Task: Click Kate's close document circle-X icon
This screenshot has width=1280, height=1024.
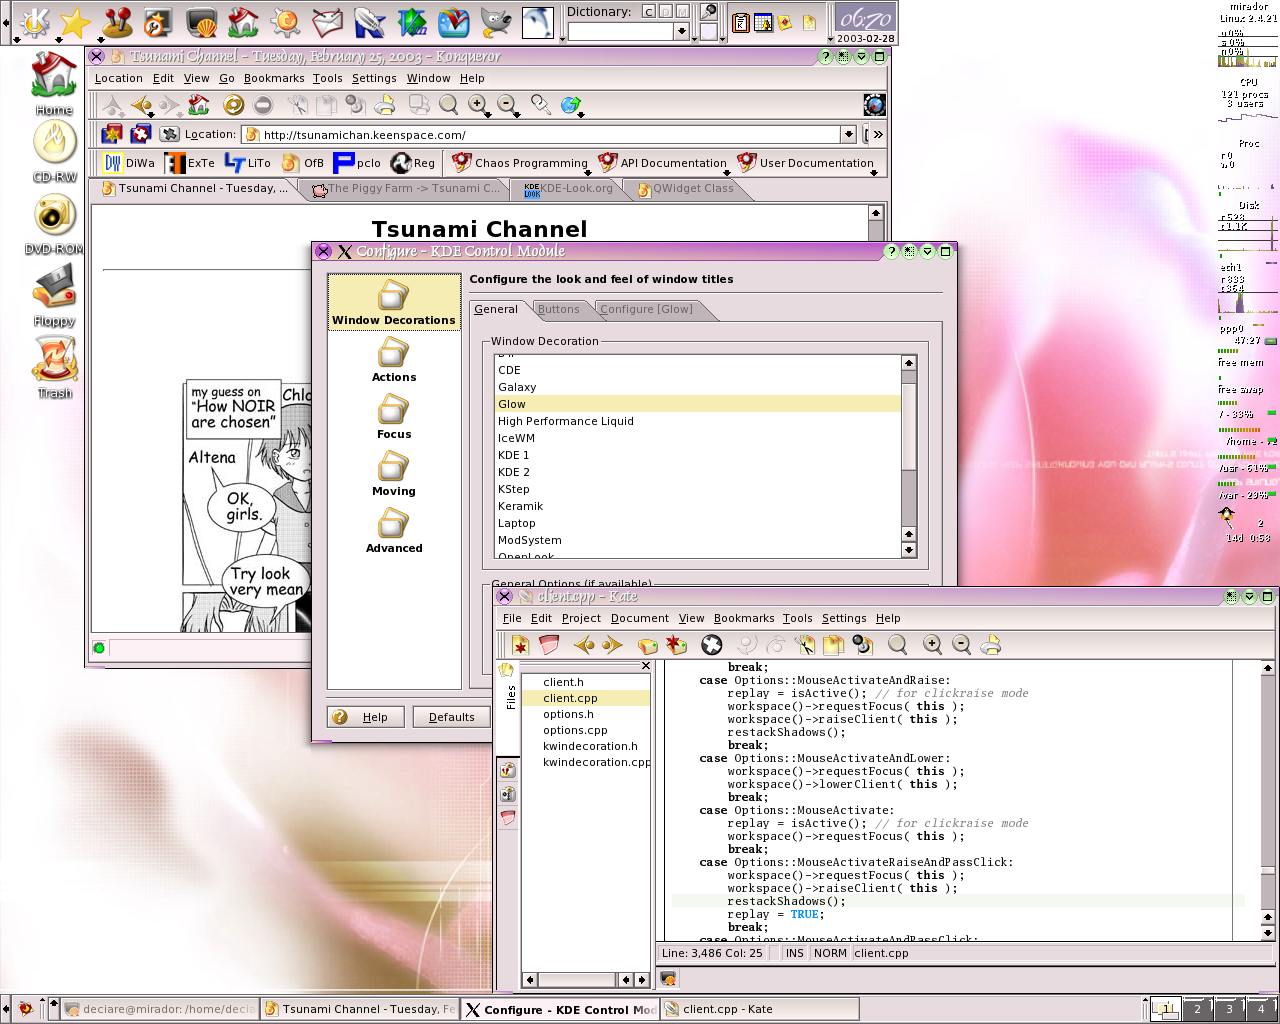Action: 712,645
